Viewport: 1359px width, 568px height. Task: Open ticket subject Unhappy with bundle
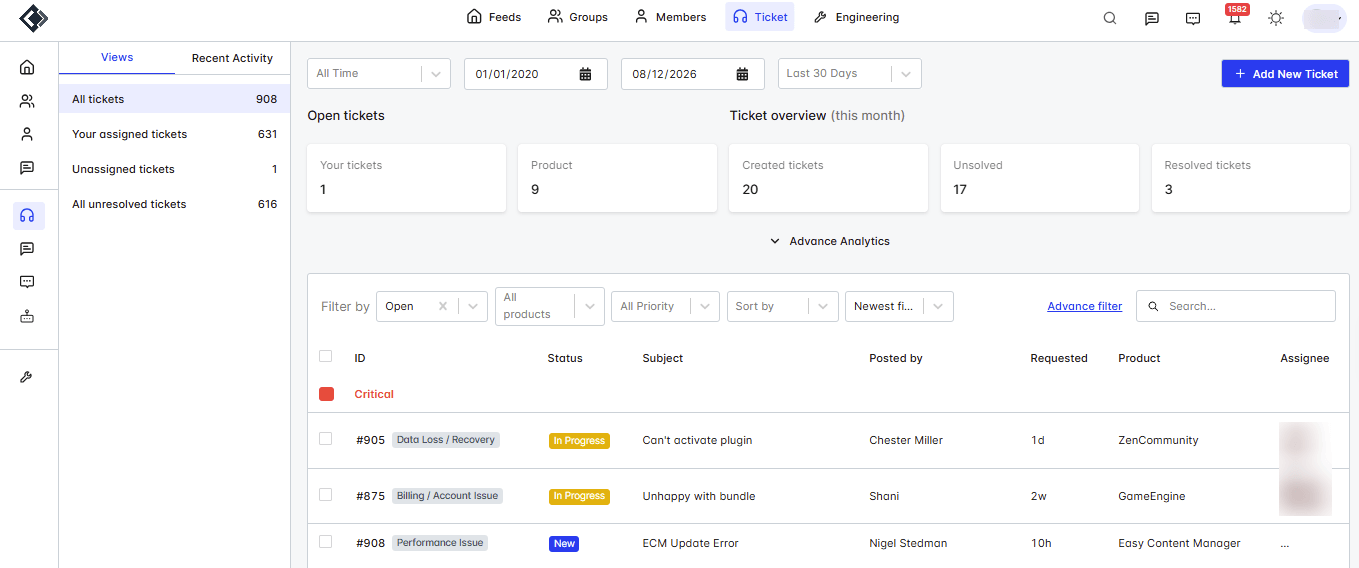(x=699, y=496)
